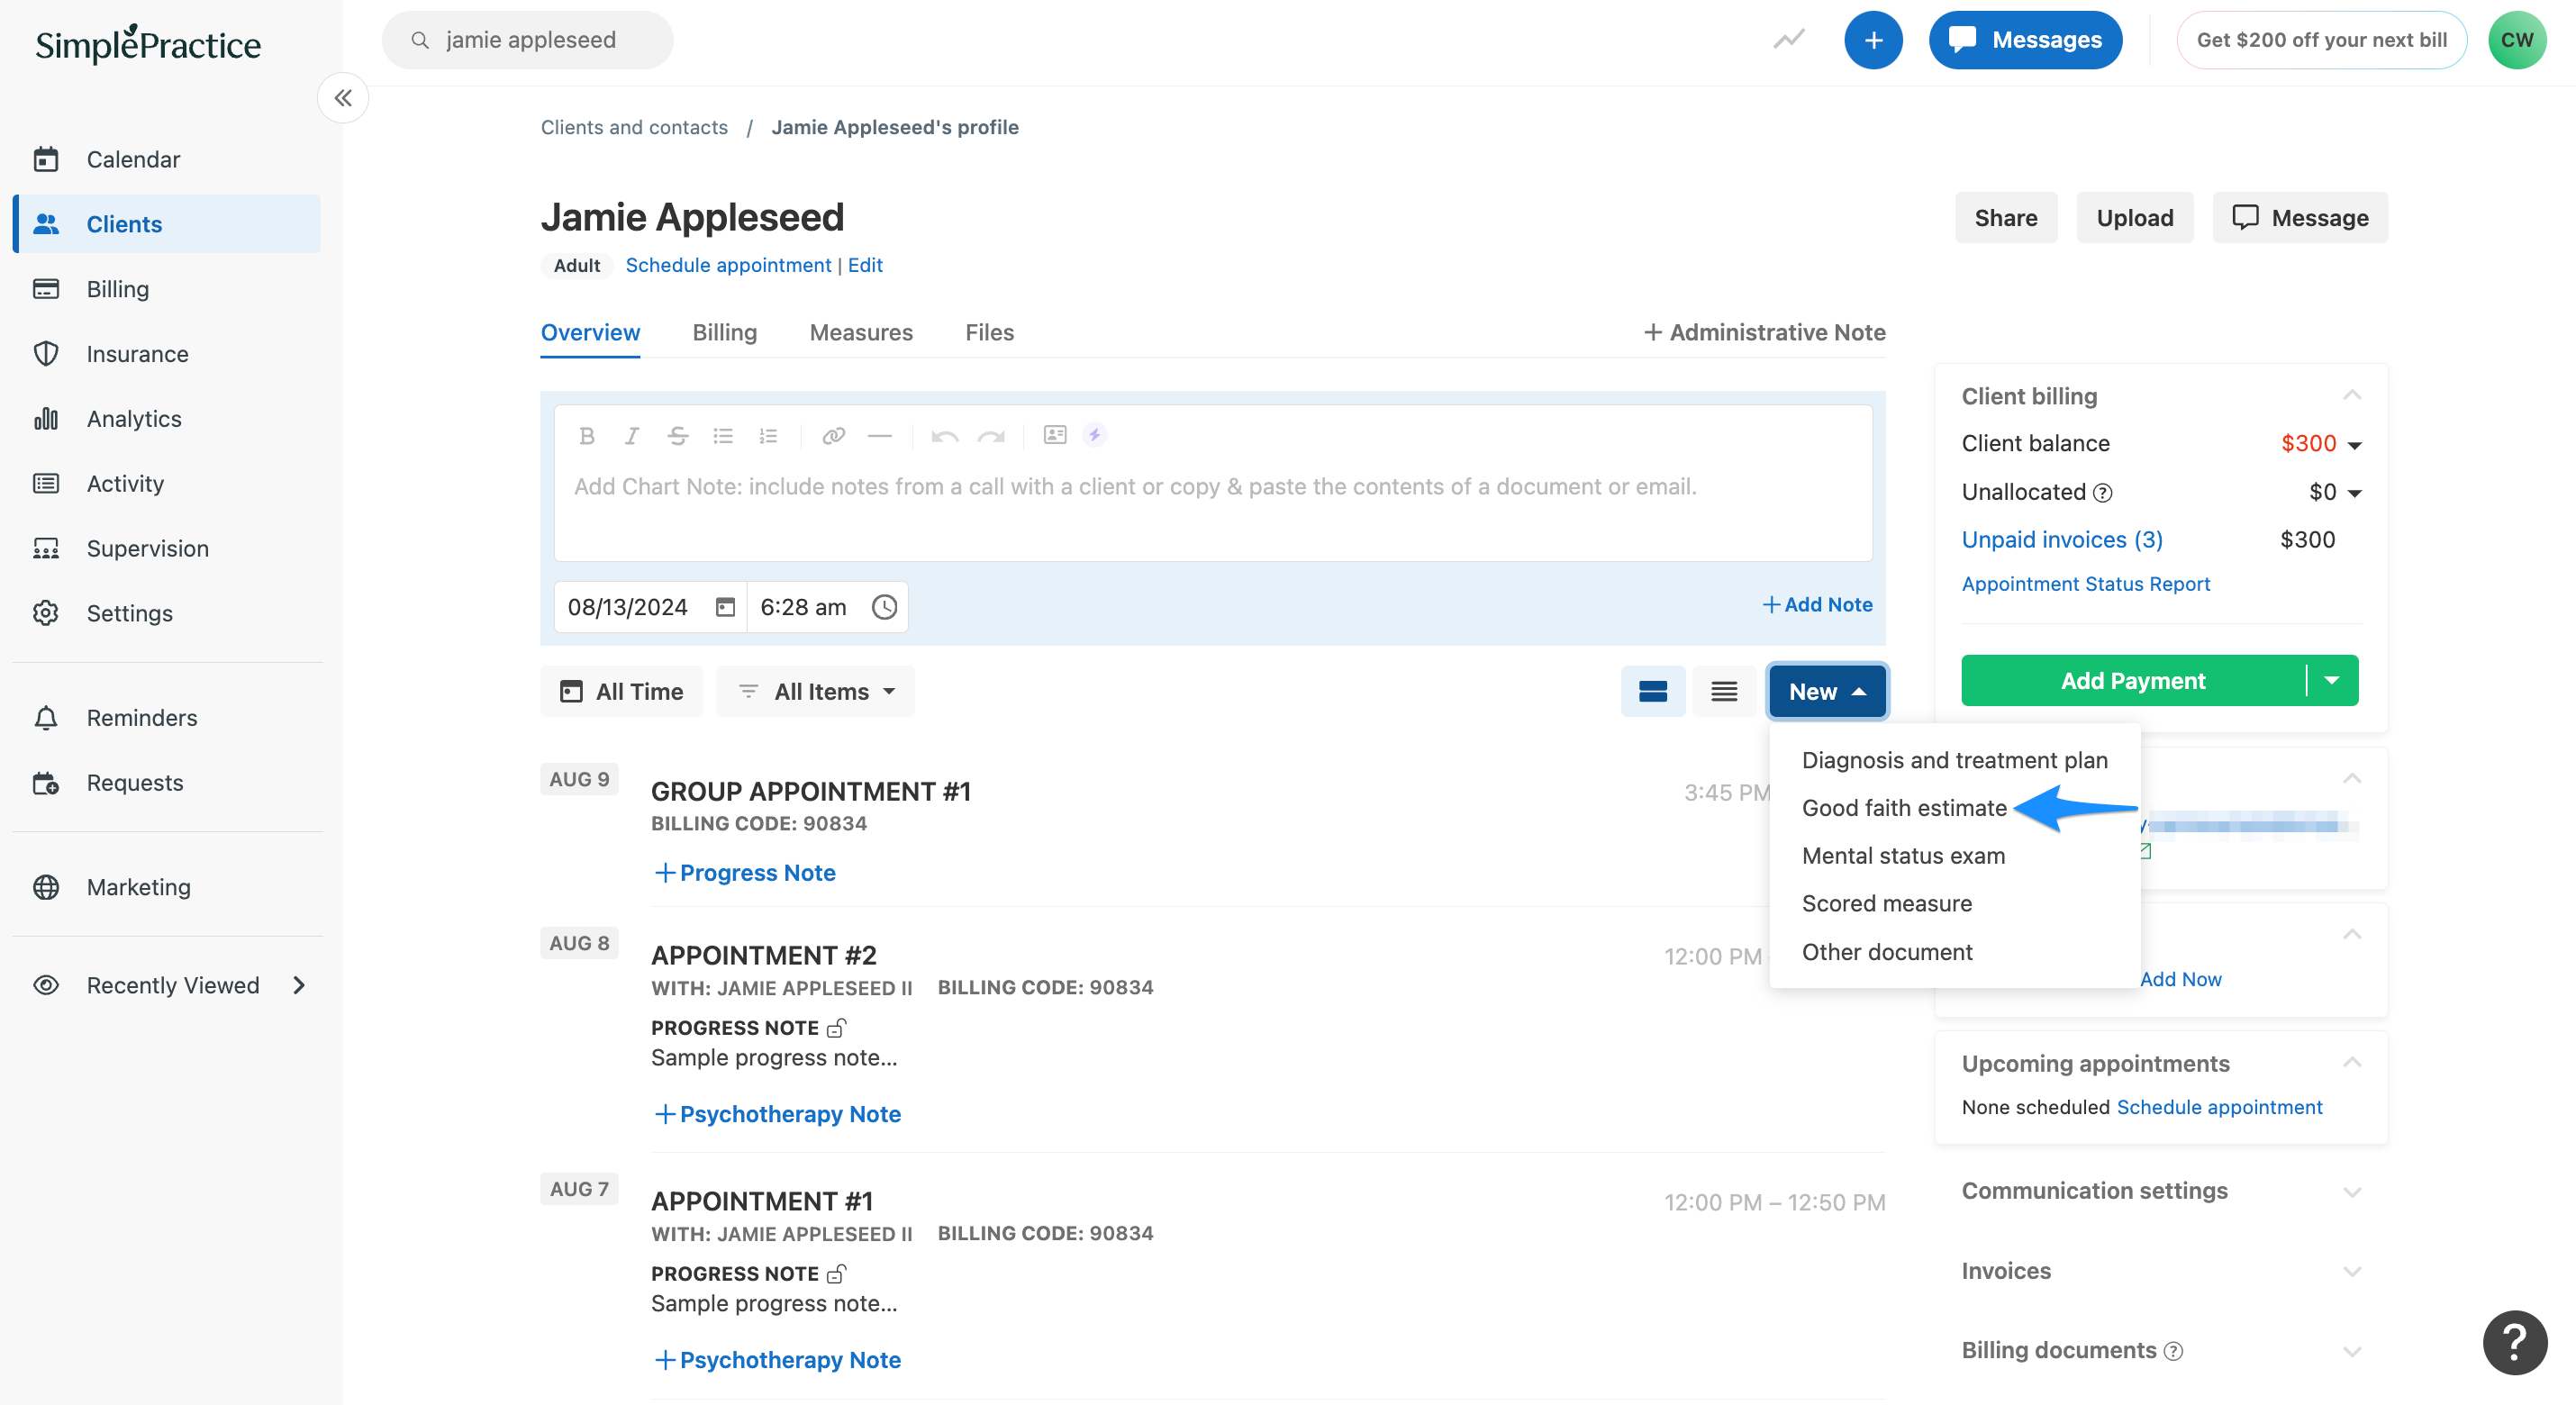The image size is (2576, 1405).
Task: Open the All Items filter dropdown
Action: tap(815, 691)
